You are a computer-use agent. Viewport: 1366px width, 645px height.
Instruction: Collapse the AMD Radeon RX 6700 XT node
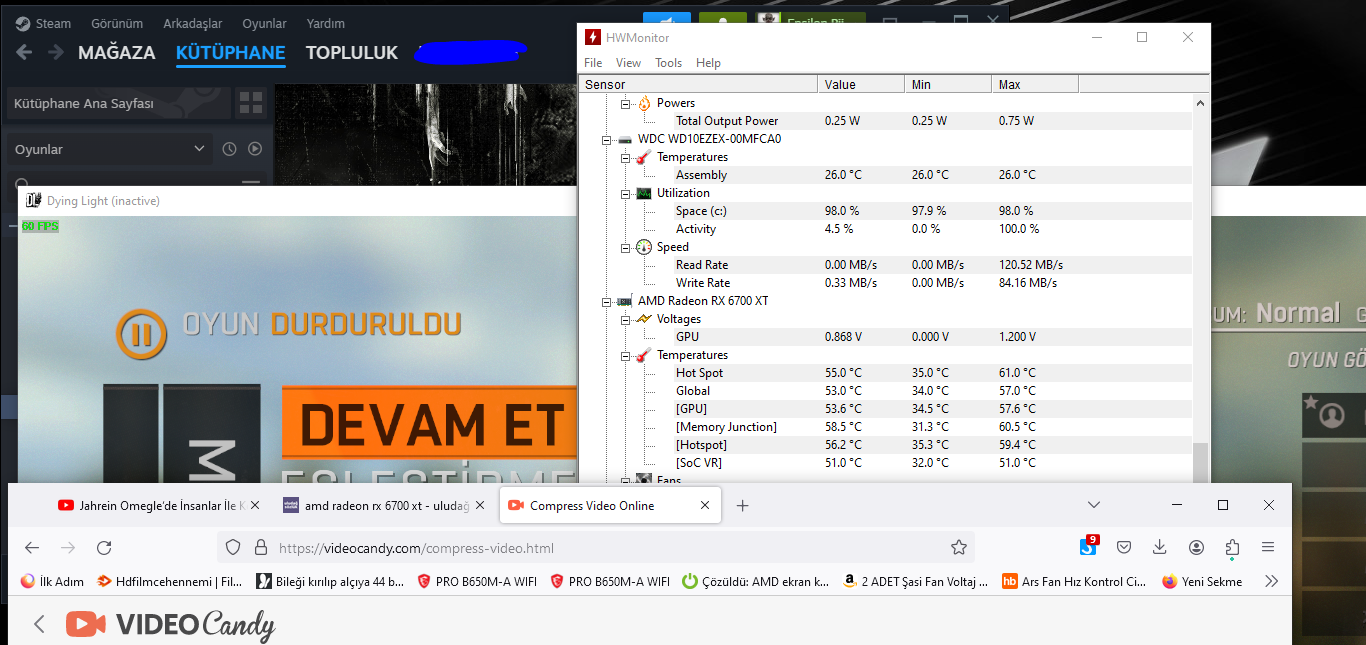[x=607, y=301]
